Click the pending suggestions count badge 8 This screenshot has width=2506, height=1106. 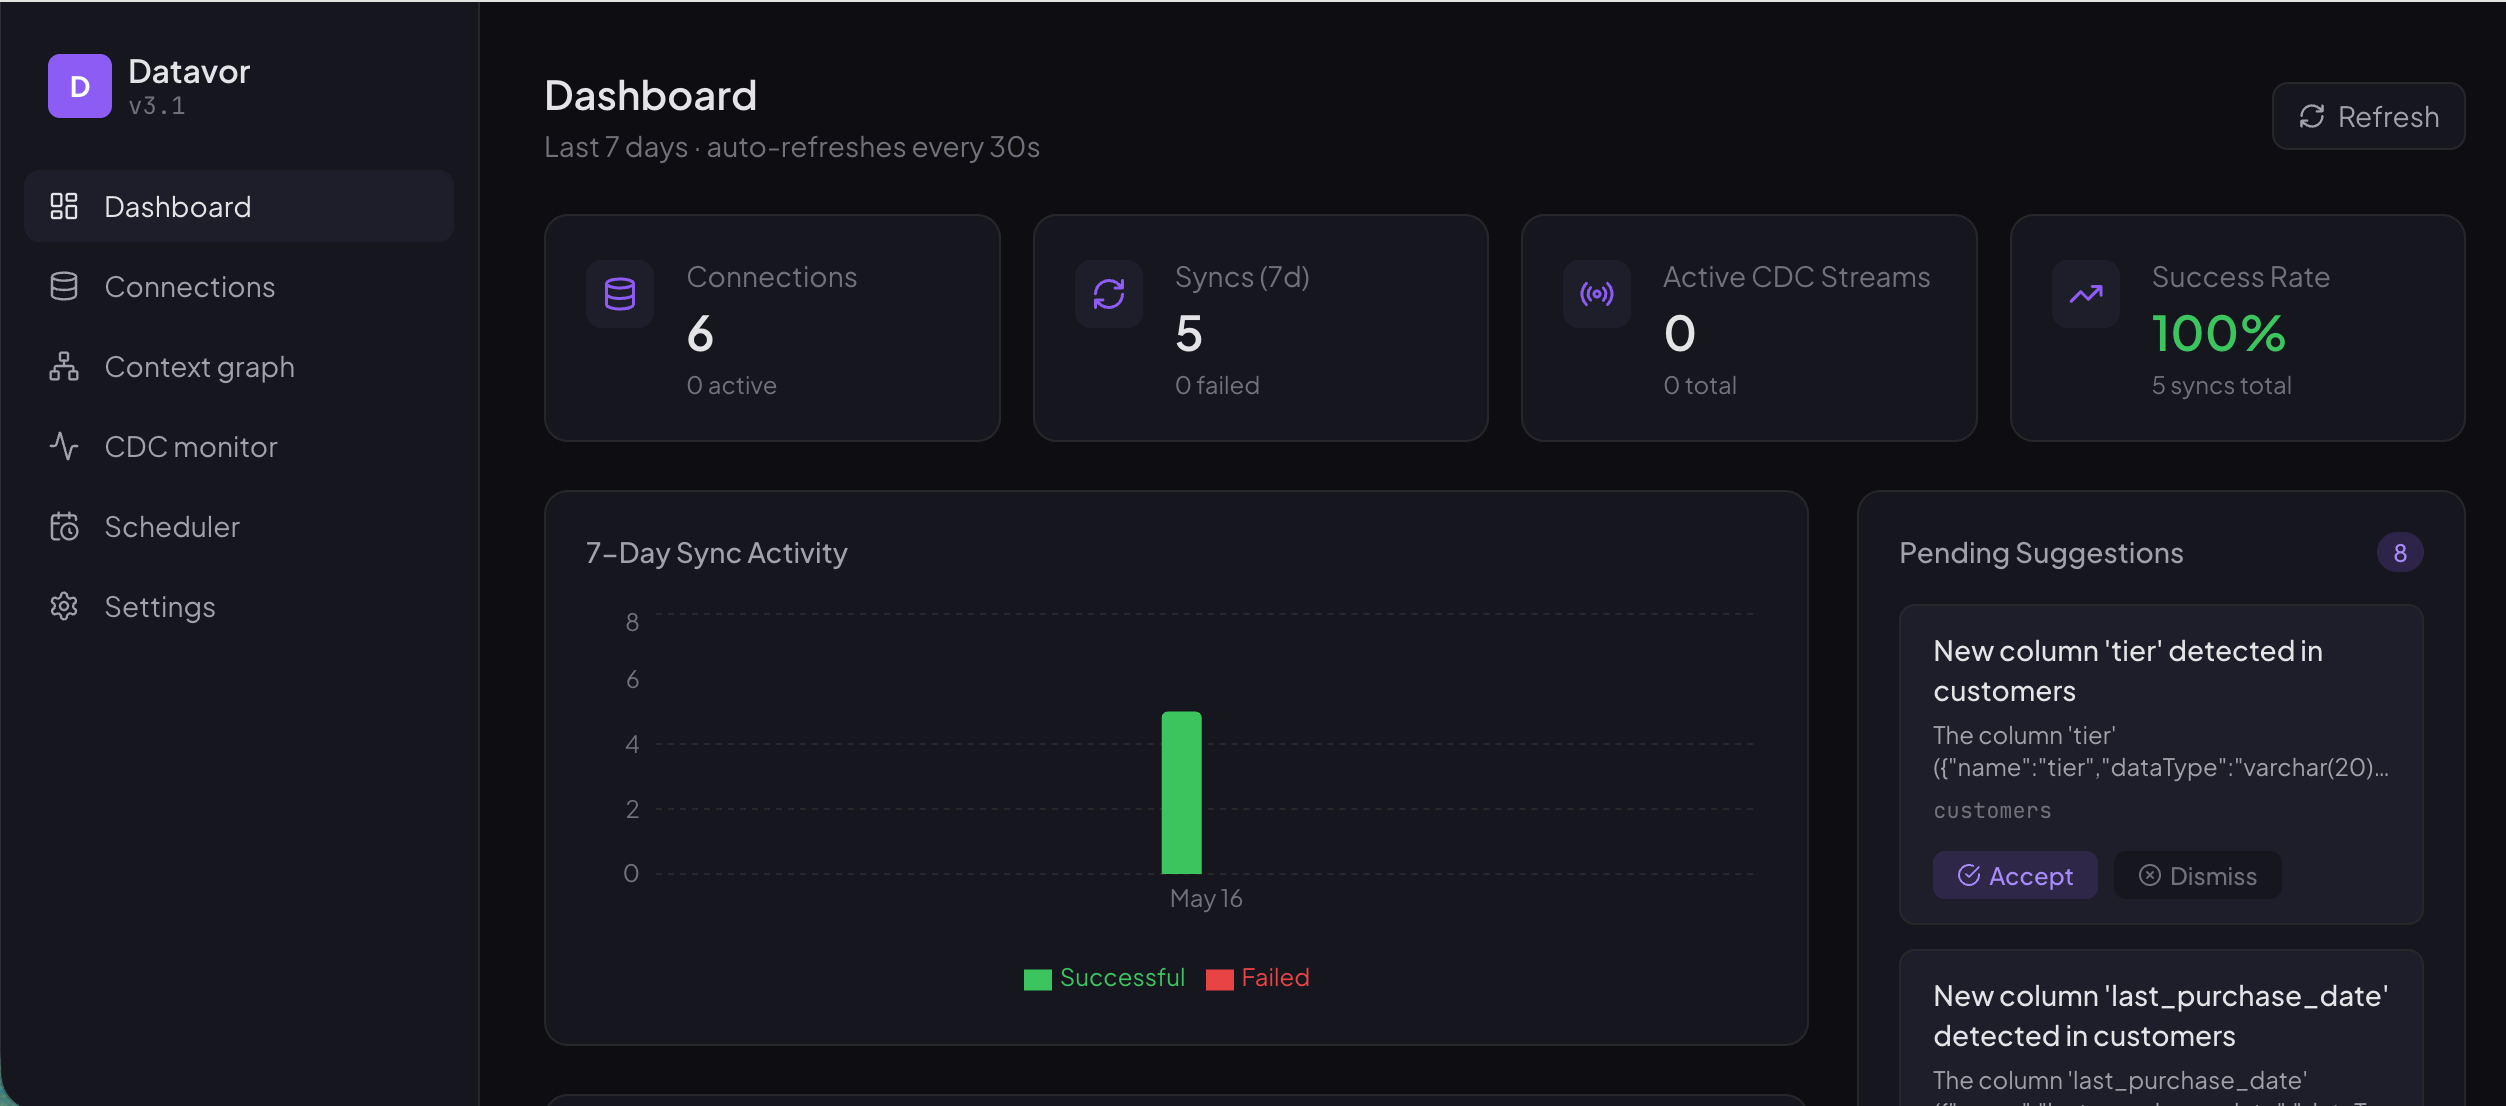click(x=2400, y=553)
